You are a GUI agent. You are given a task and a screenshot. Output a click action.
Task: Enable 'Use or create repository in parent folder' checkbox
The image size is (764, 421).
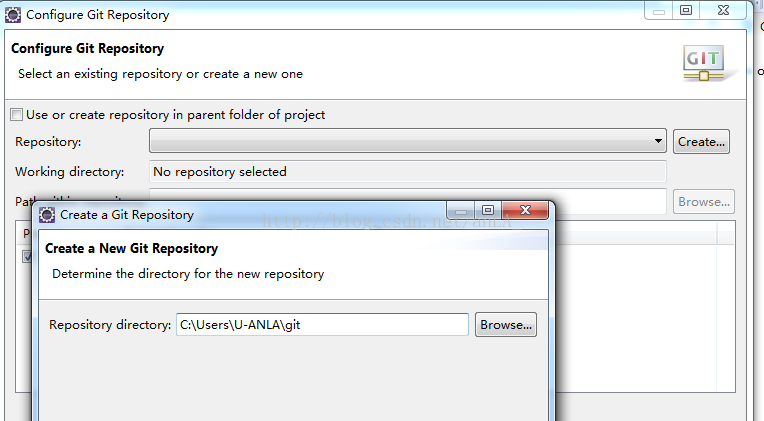point(17,115)
